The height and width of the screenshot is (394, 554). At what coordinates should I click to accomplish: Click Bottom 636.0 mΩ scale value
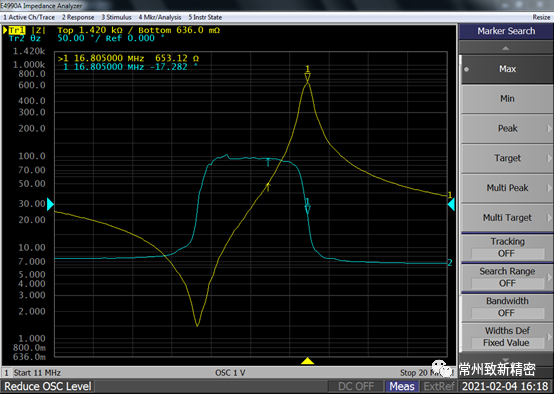pyautogui.click(x=179, y=30)
